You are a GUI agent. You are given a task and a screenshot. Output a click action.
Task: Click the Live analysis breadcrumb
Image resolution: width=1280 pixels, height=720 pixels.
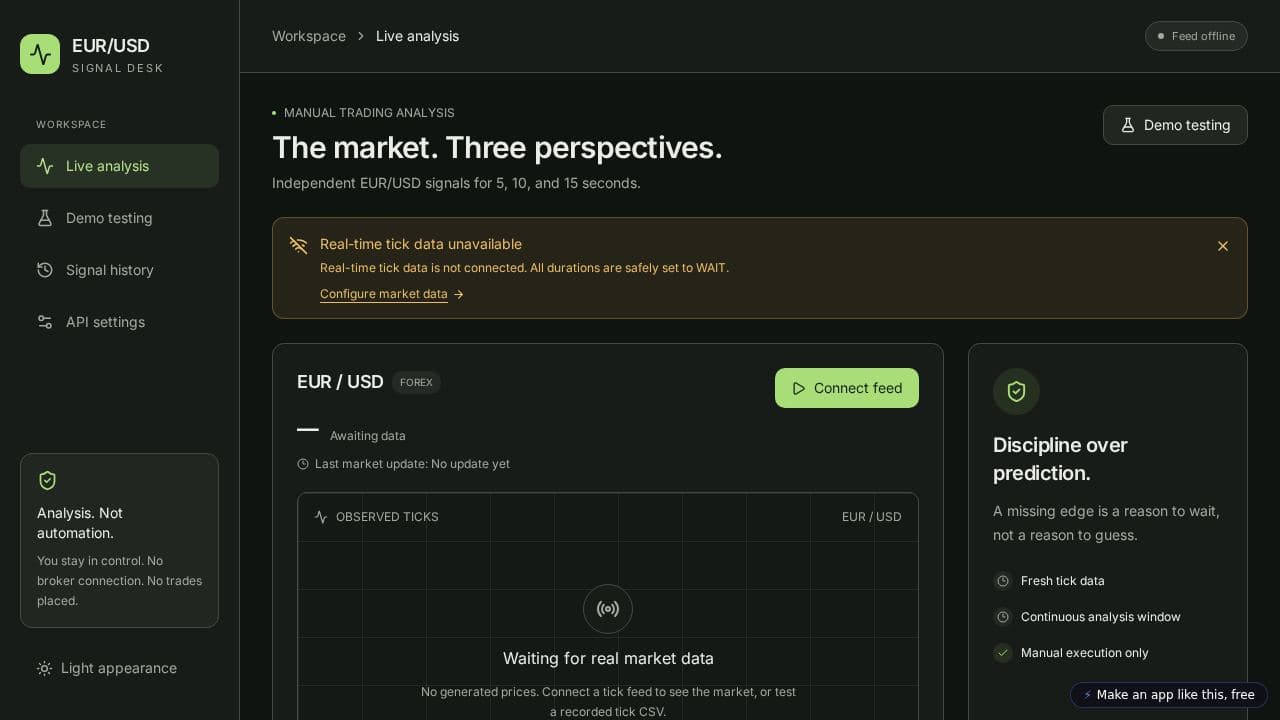point(417,36)
